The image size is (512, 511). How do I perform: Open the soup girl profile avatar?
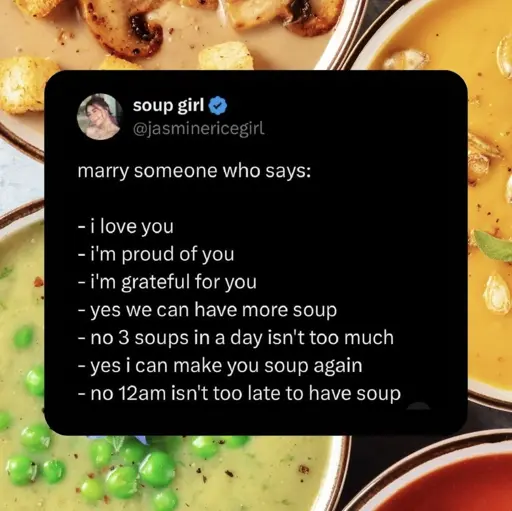[x=100, y=116]
